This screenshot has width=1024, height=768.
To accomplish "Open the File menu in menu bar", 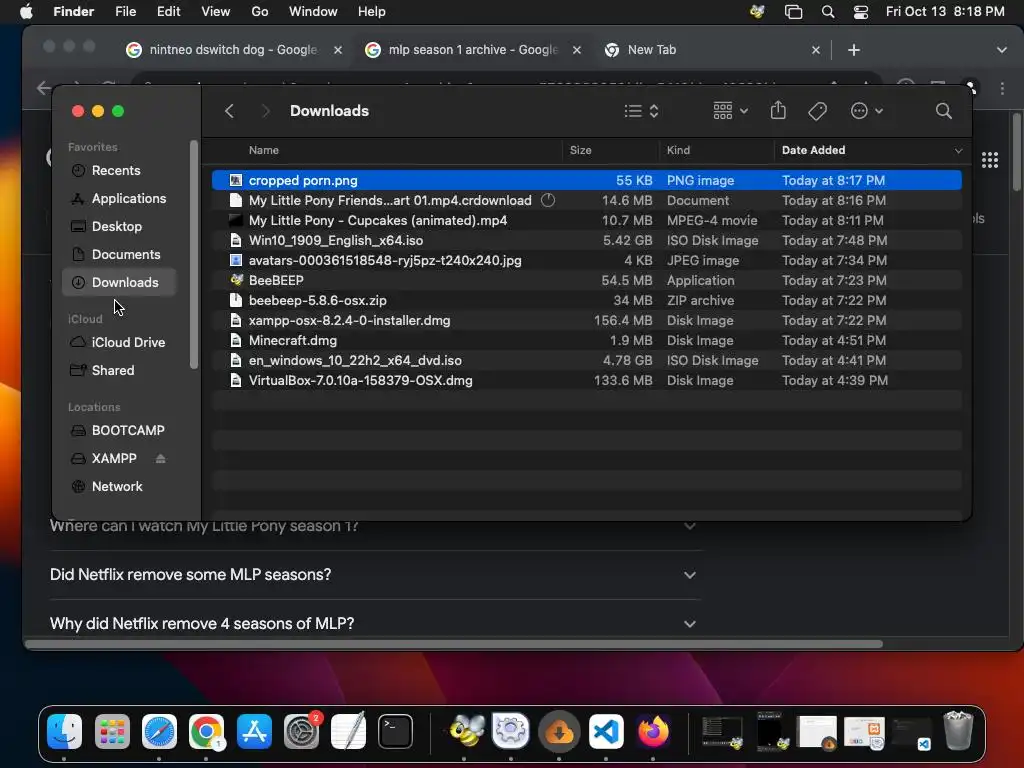I will click(125, 12).
